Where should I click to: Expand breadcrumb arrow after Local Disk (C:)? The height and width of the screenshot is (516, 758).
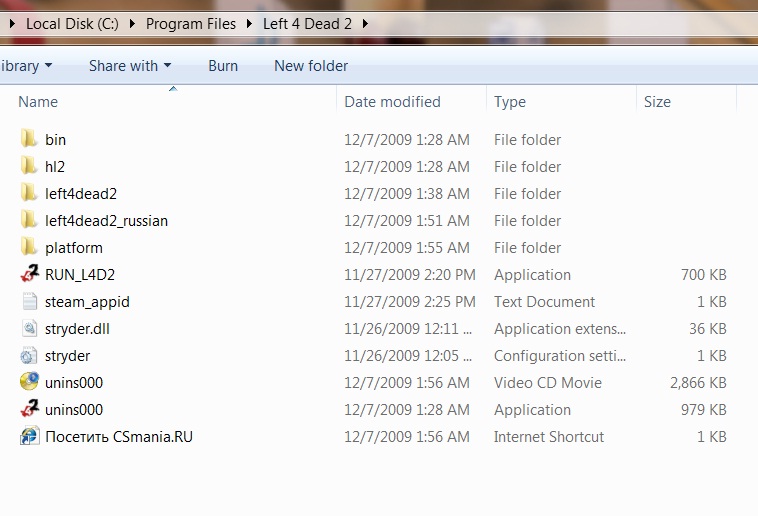pyautogui.click(x=132, y=23)
